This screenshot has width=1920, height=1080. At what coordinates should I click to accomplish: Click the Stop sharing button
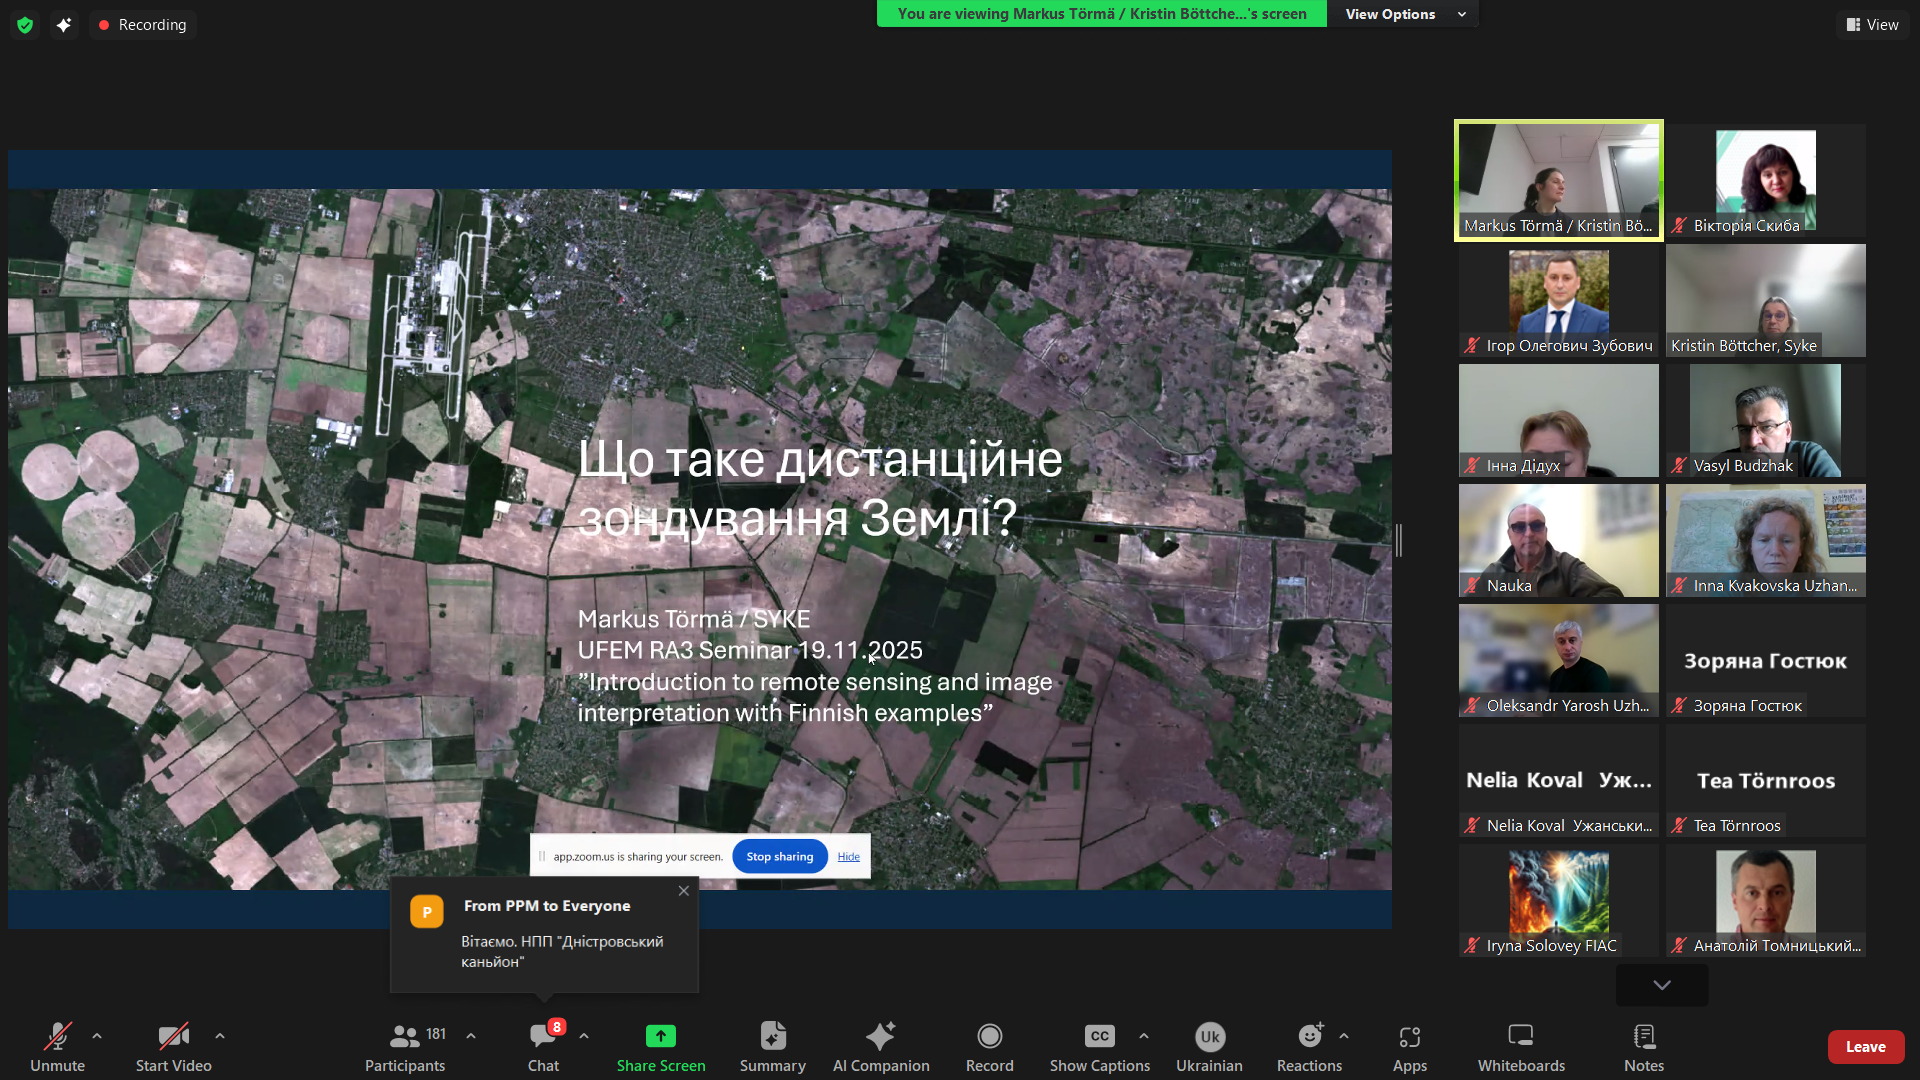coord(779,856)
